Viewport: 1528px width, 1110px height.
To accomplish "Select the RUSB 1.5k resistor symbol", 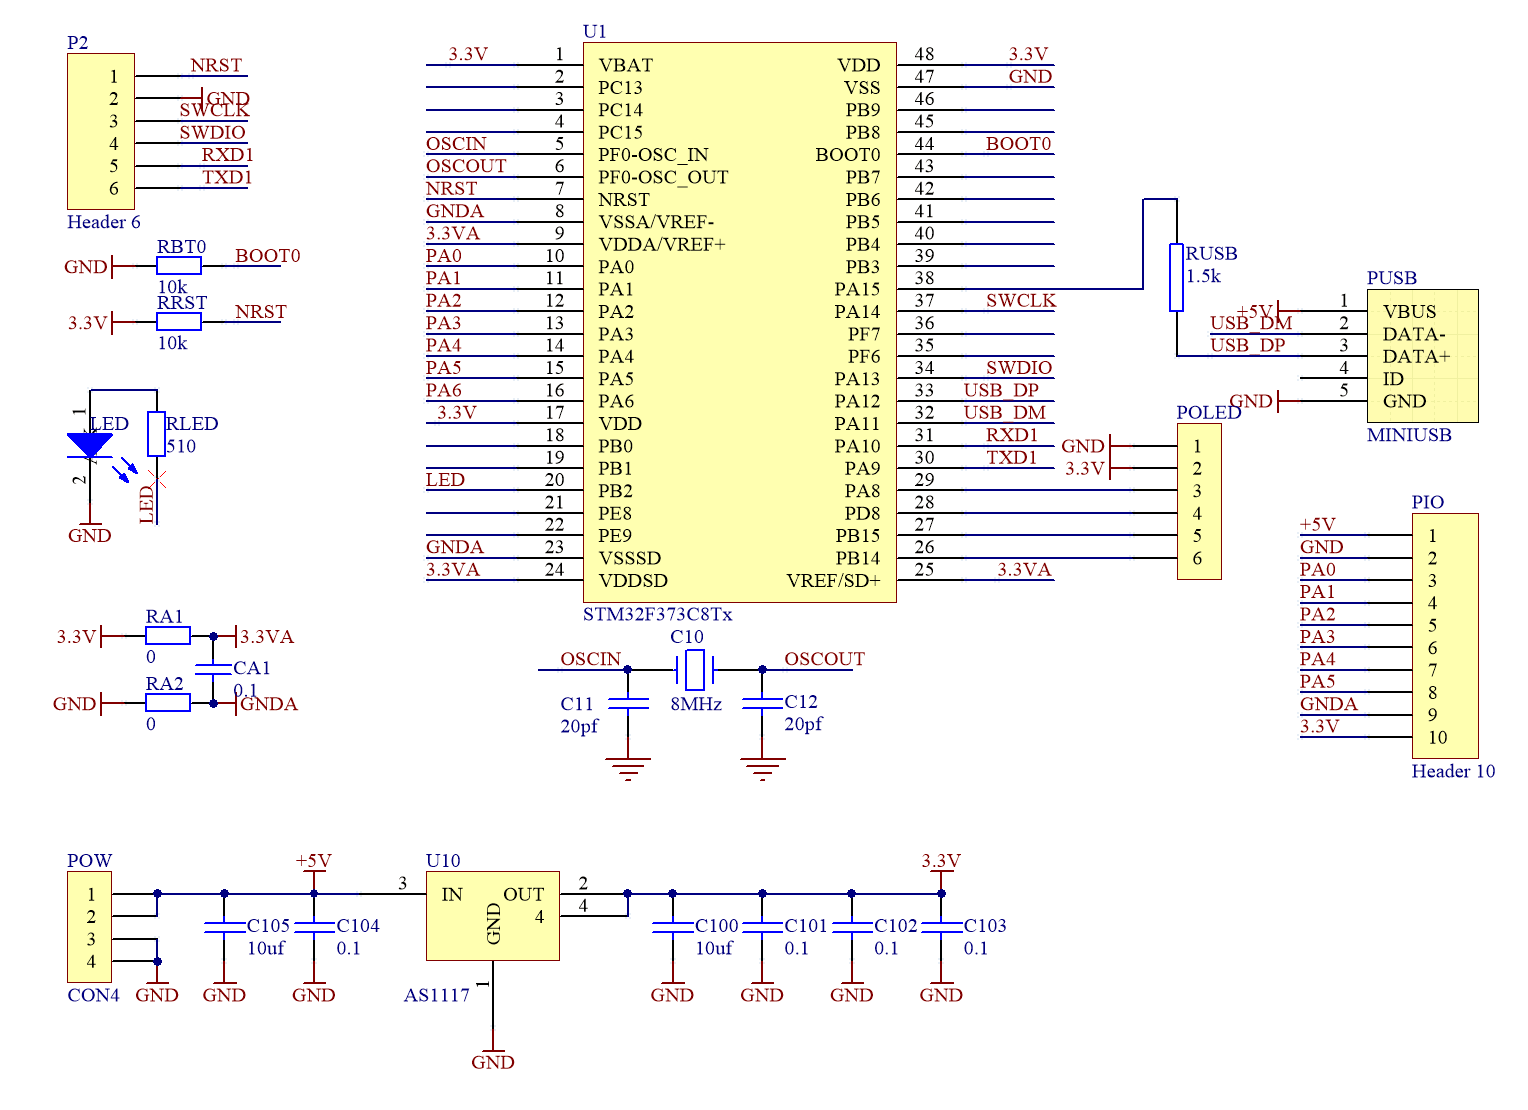I will (1176, 280).
